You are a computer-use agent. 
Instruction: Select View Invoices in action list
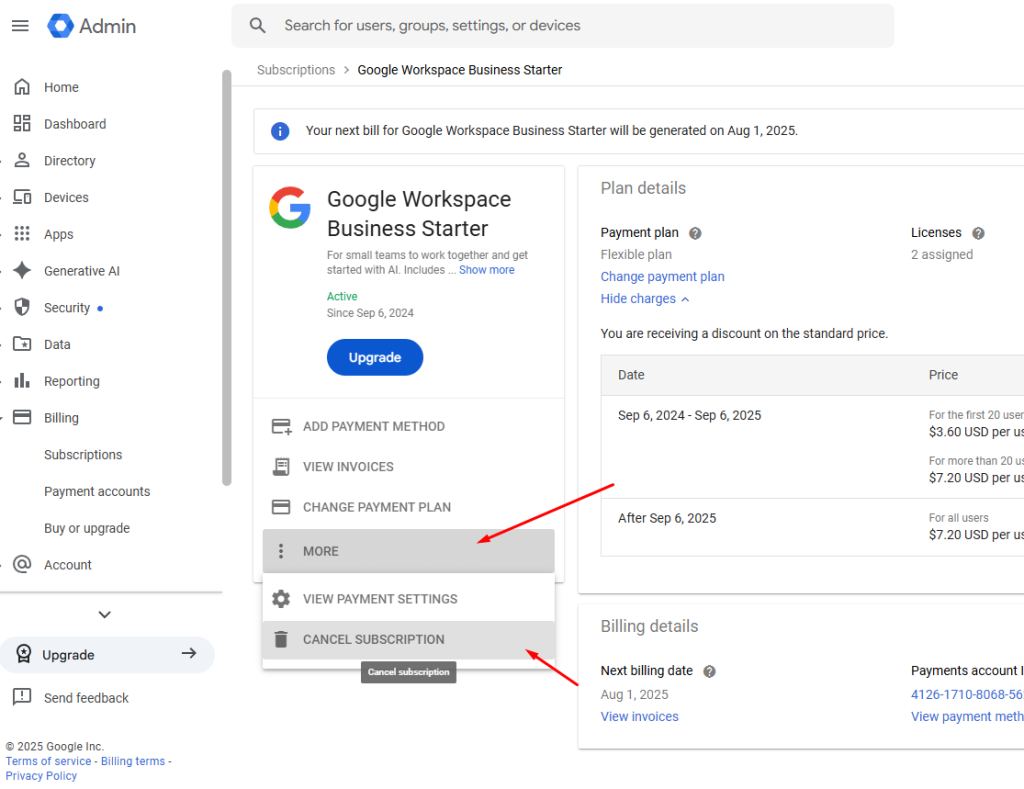click(408, 467)
